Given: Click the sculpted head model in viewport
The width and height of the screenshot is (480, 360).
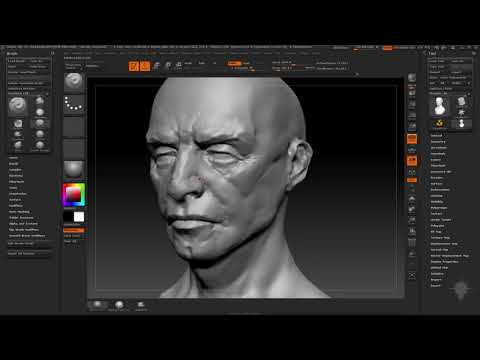Looking at the screenshot, I should click(230, 187).
